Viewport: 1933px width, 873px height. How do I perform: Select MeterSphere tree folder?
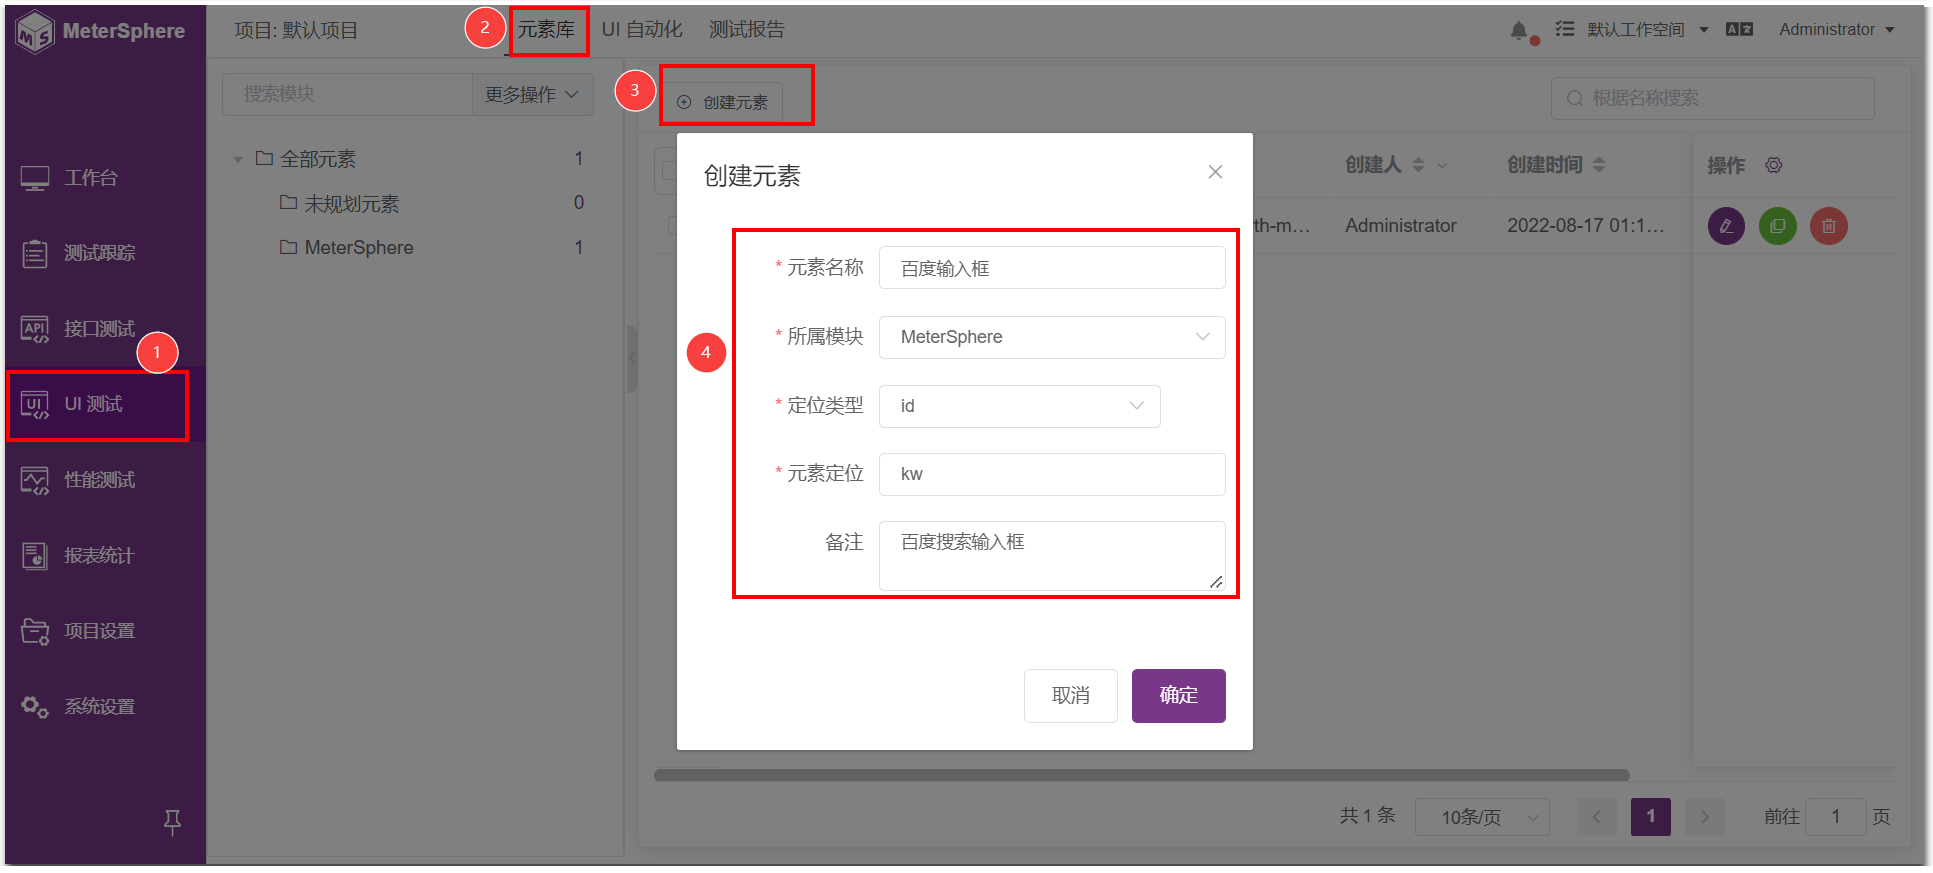tap(346, 247)
